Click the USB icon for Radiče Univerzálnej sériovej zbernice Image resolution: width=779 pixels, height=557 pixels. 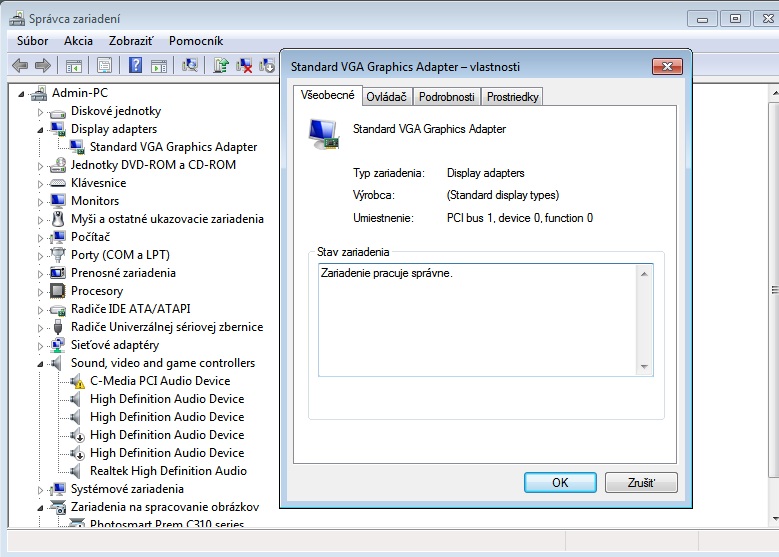58,327
